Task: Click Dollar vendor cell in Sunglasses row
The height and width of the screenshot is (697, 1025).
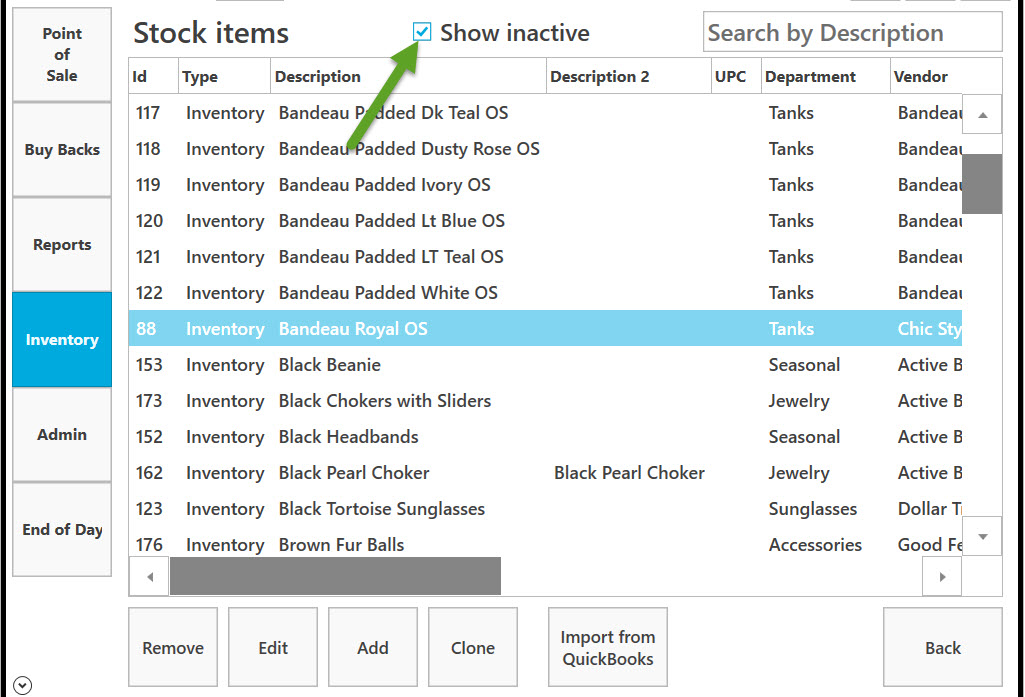Action: pyautogui.click(x=930, y=509)
